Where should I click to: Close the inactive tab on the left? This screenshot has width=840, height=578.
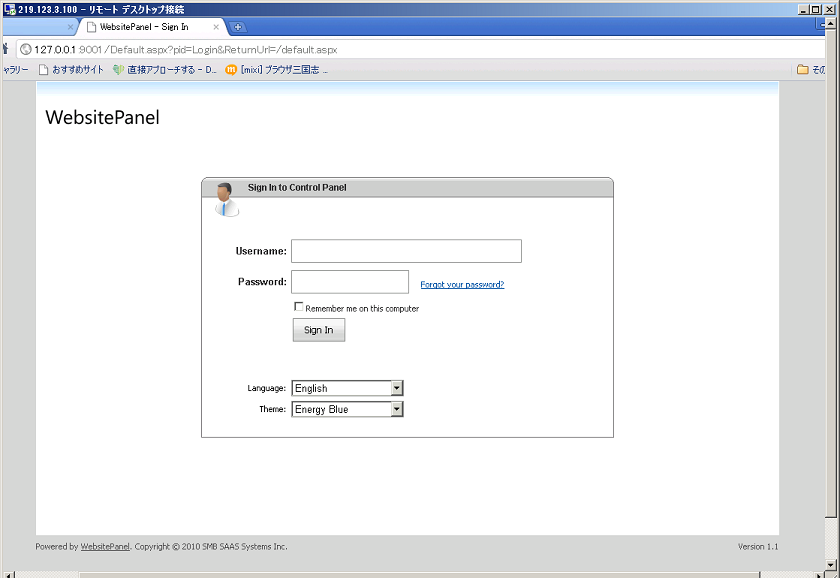click(70, 27)
